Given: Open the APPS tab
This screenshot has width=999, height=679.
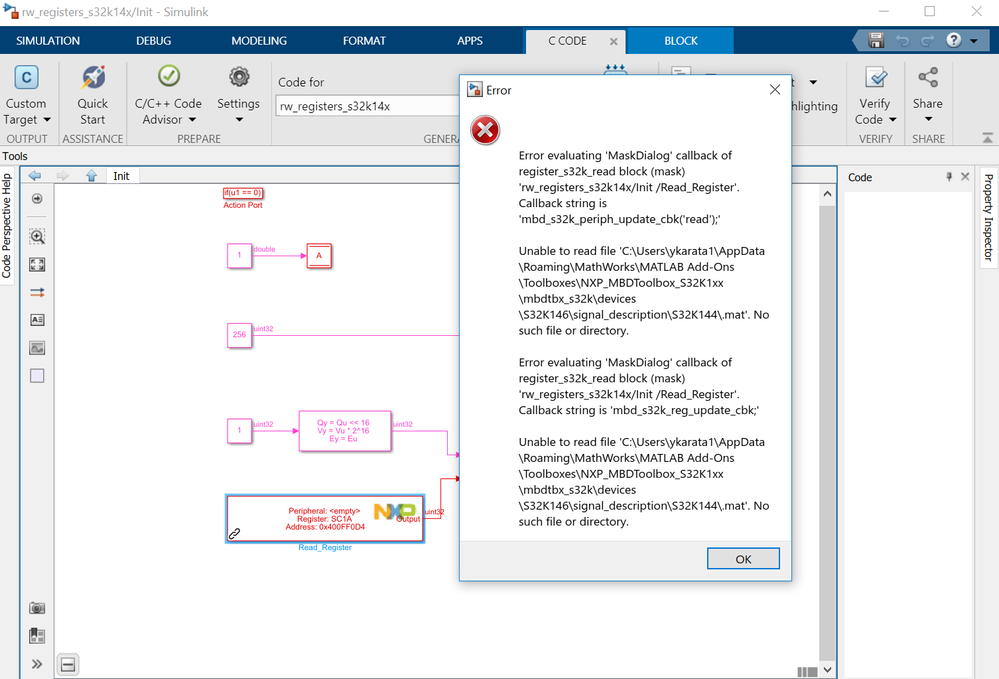Looking at the screenshot, I should pyautogui.click(x=470, y=41).
